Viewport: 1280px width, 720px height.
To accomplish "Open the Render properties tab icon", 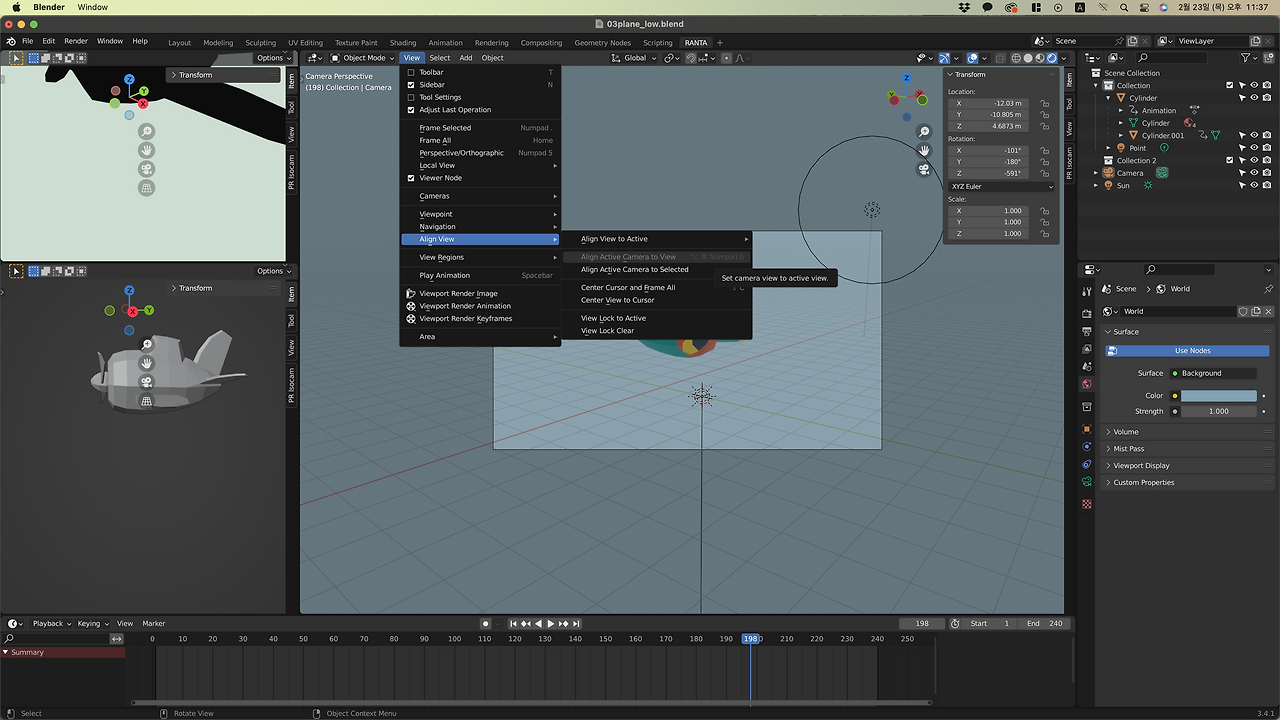I will 1087,313.
